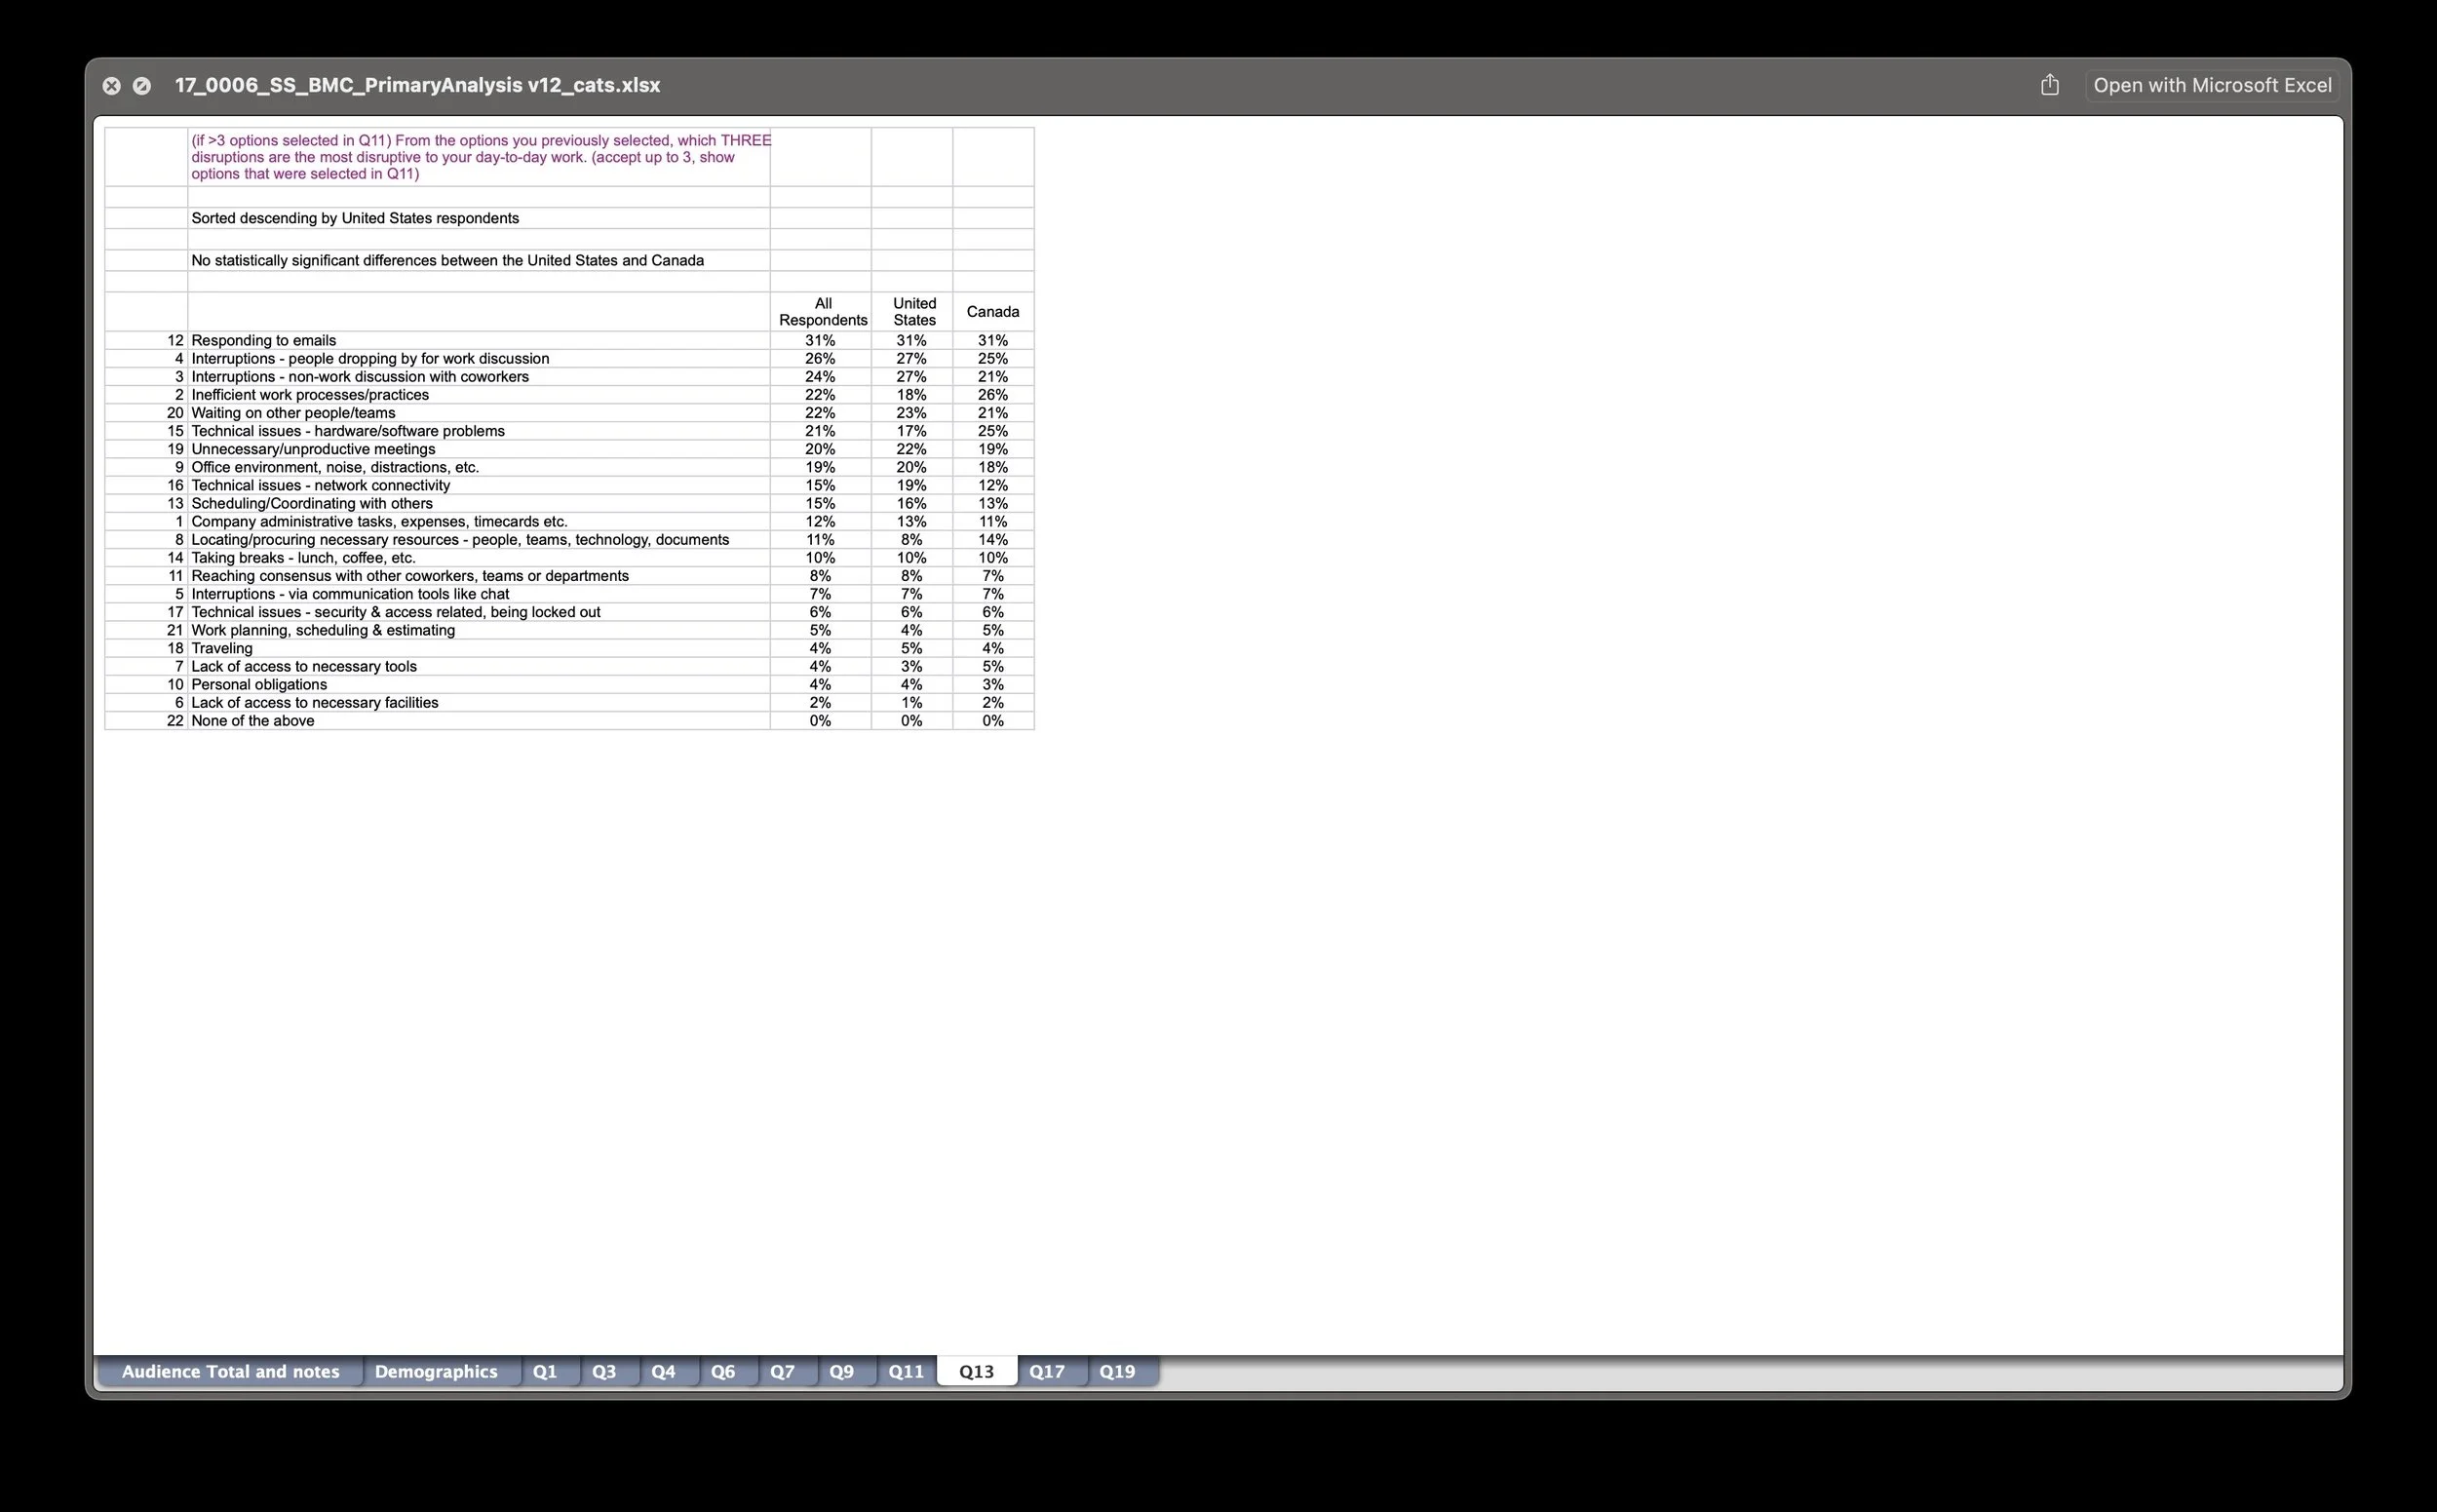2437x1512 pixels.
Task: Close the Quick Look preview window
Action: click(112, 86)
